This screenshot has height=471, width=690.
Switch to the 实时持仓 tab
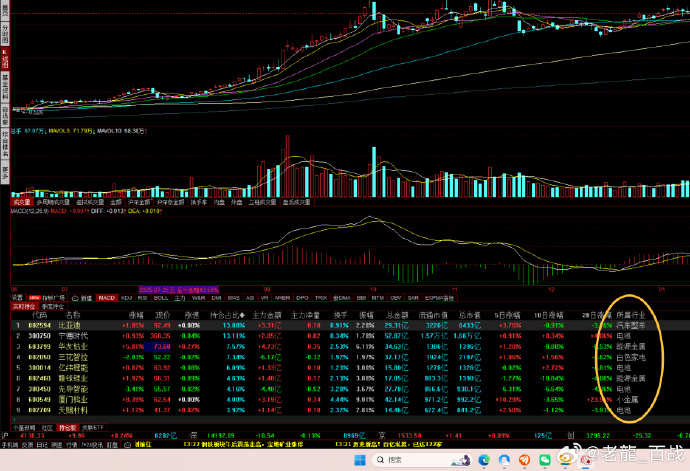pyautogui.click(x=24, y=306)
